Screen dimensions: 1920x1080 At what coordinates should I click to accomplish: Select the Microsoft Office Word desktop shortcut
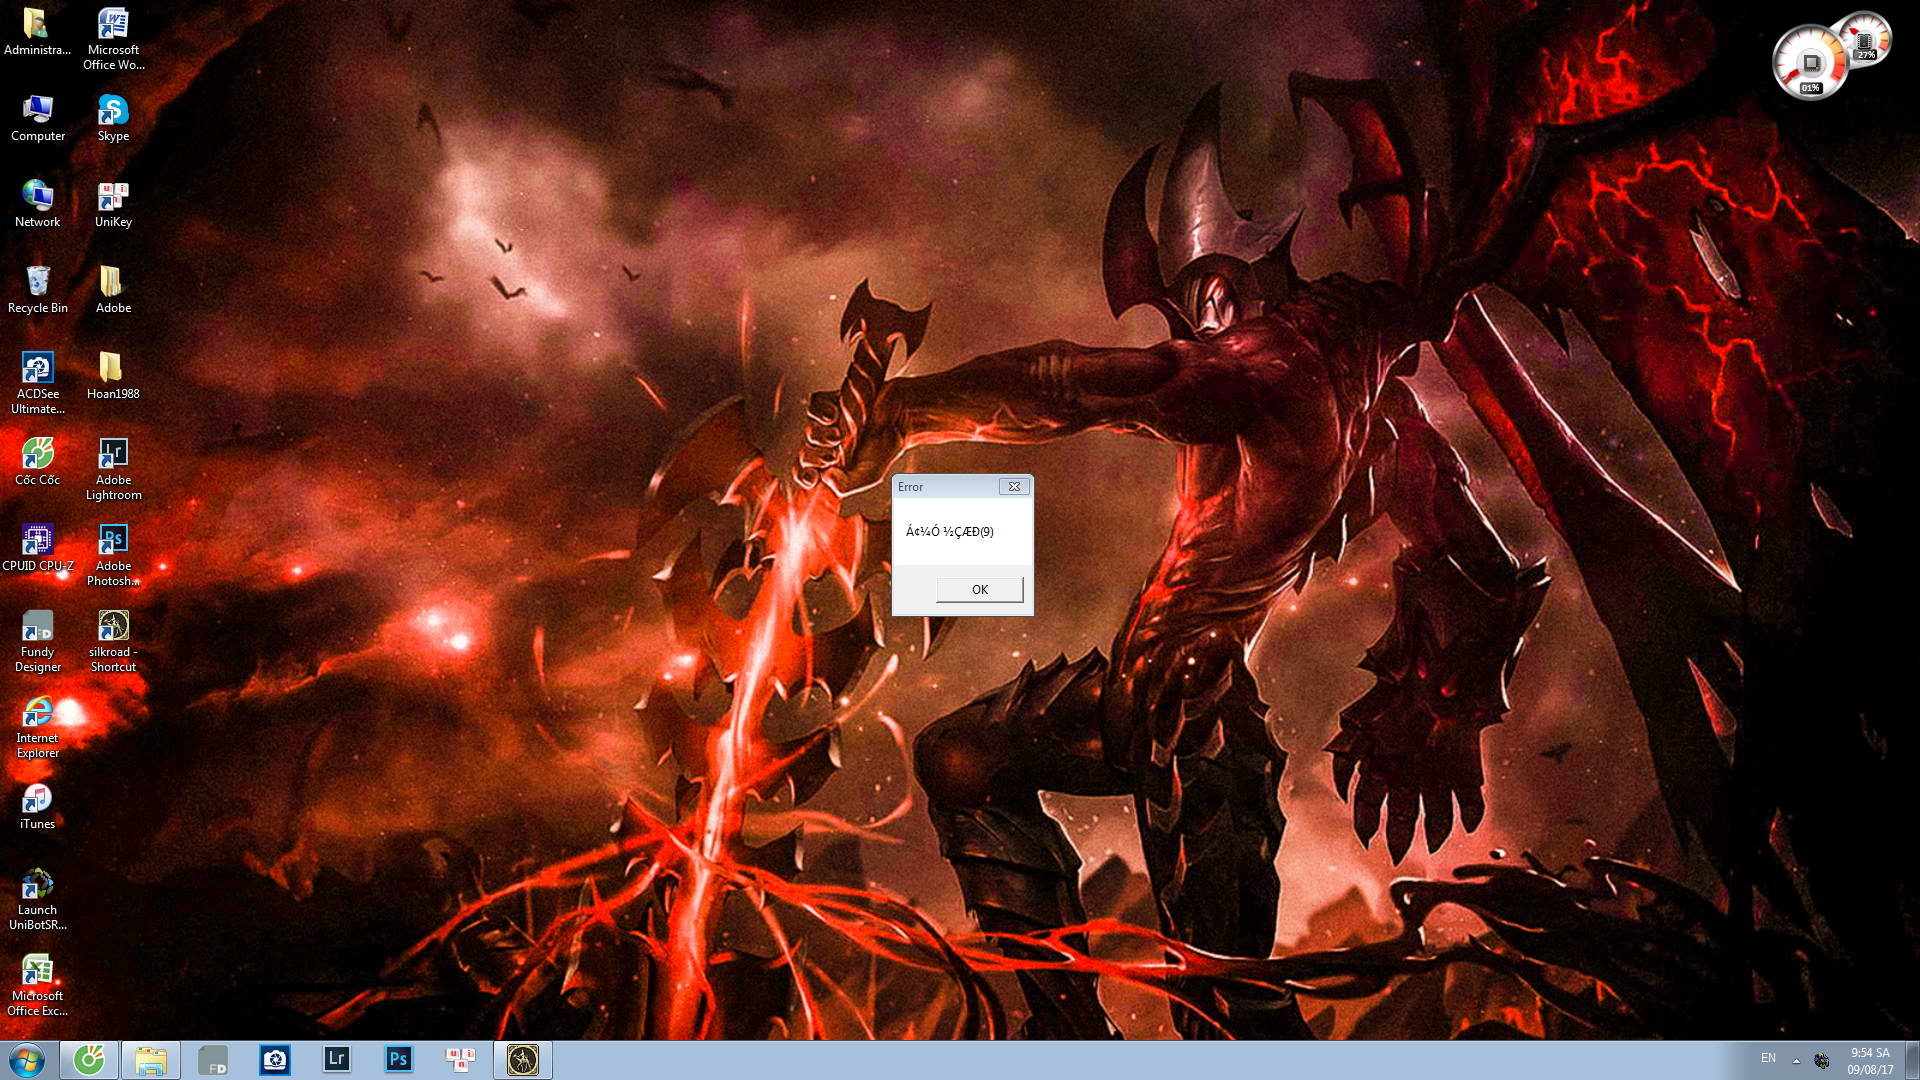pos(113,39)
